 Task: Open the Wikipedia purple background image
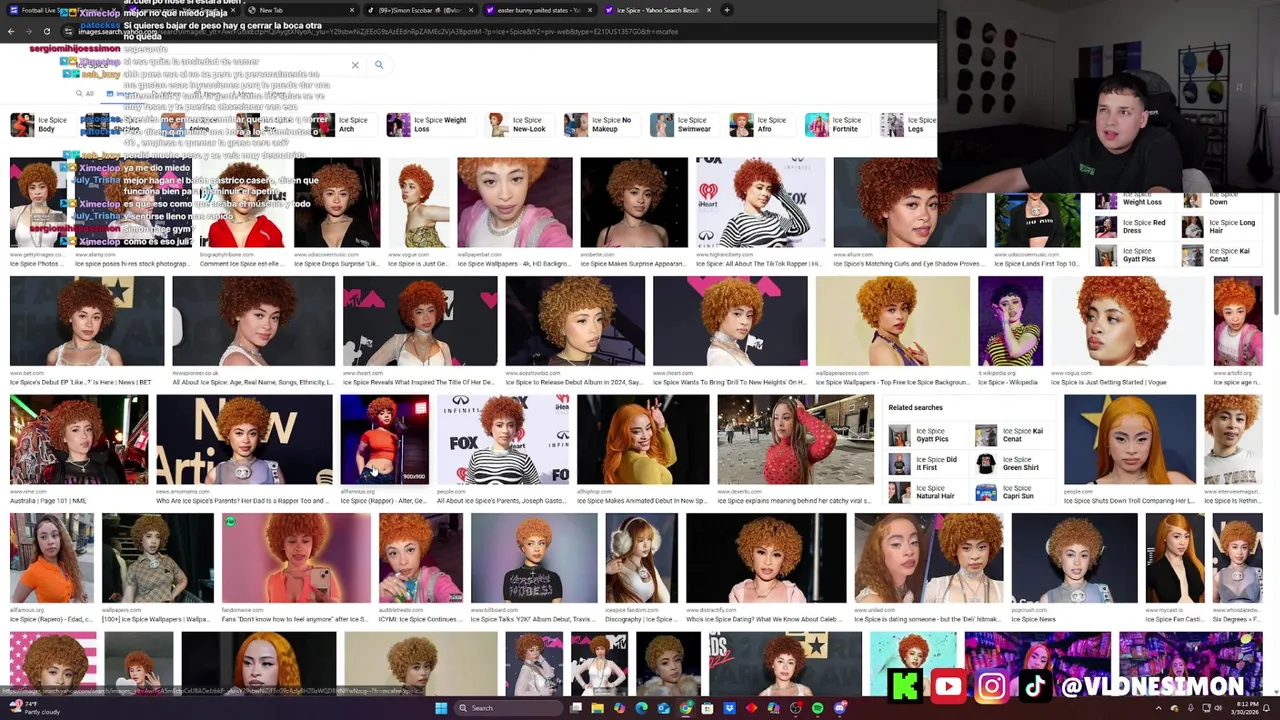tap(1010, 321)
